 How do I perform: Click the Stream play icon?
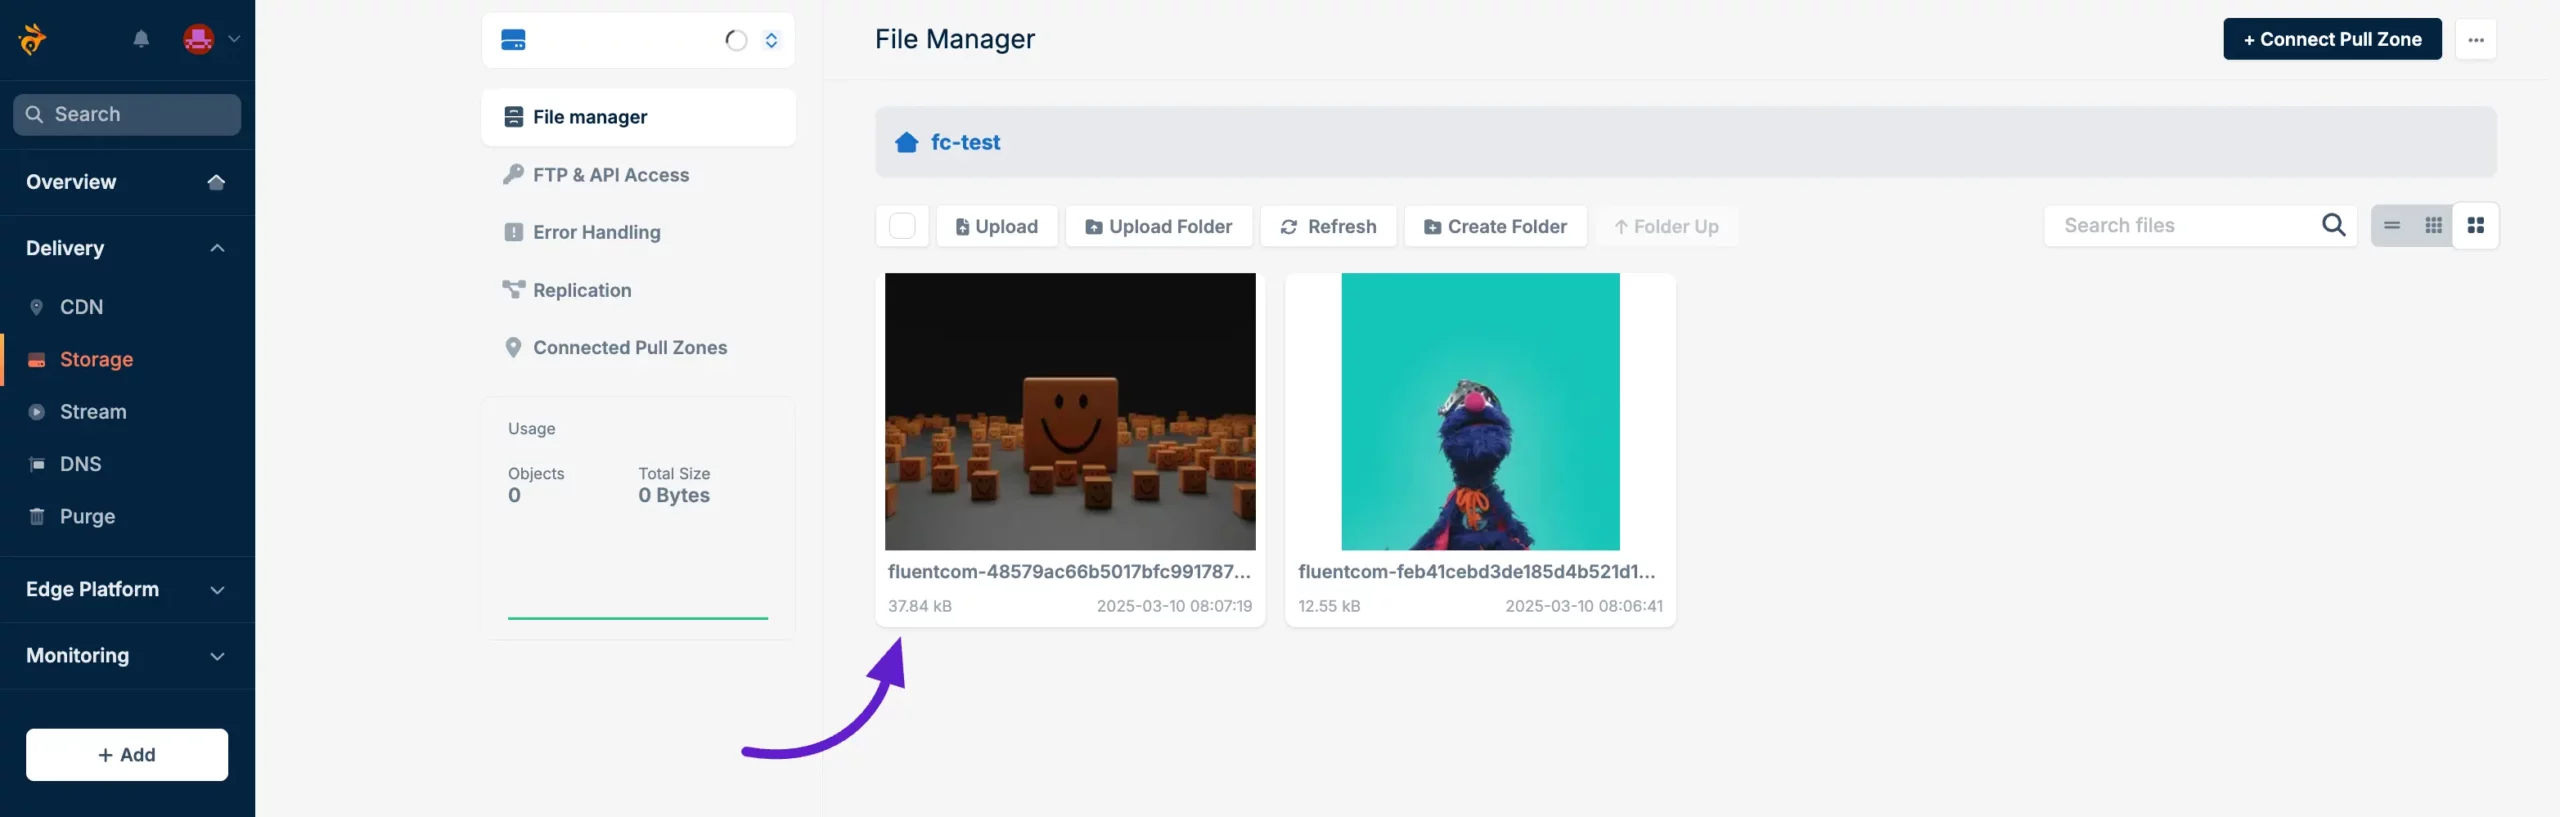(37, 412)
